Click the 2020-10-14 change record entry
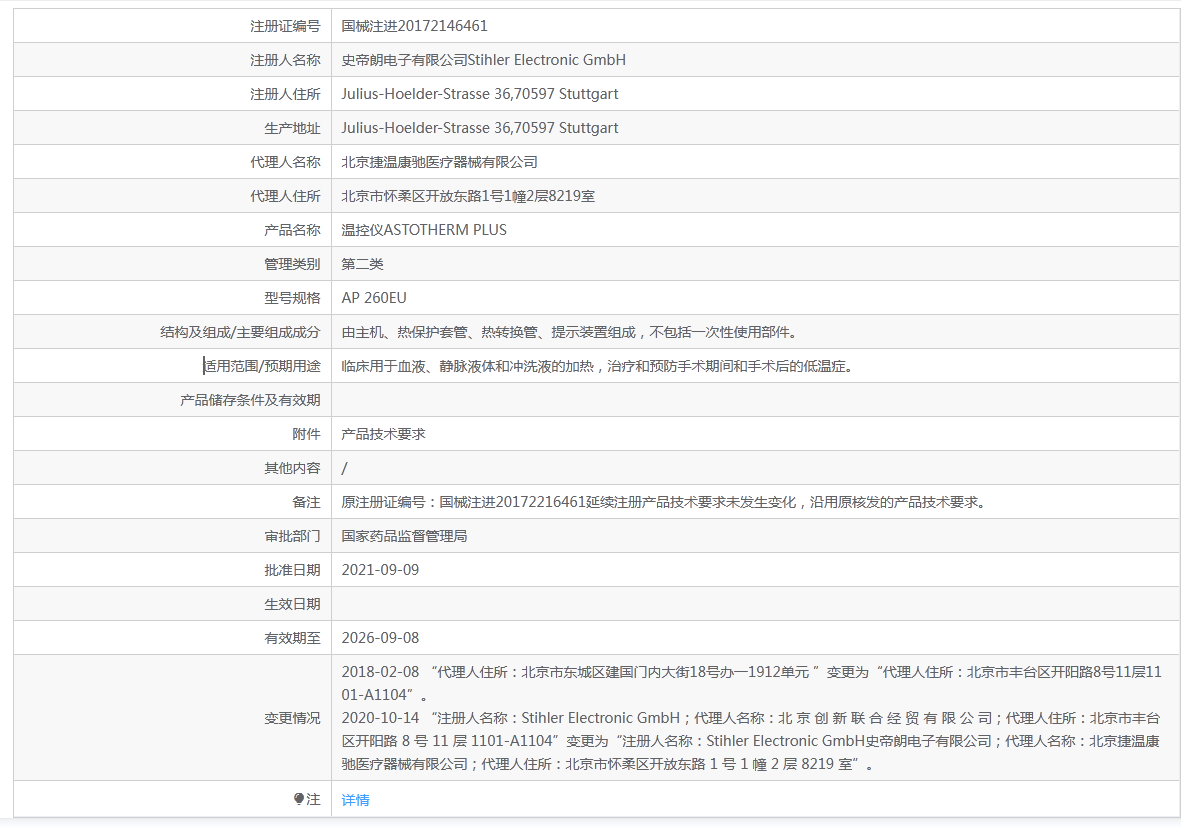This screenshot has height=827, width=1181. point(751,741)
